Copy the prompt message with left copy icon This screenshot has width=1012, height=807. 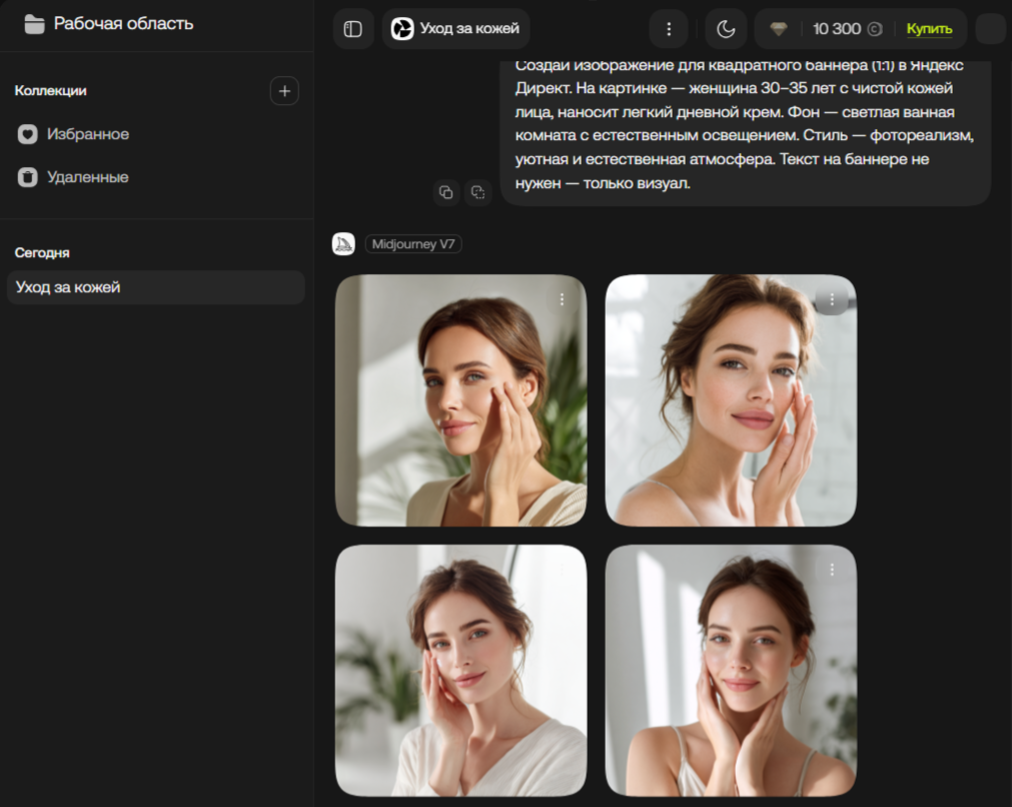446,192
